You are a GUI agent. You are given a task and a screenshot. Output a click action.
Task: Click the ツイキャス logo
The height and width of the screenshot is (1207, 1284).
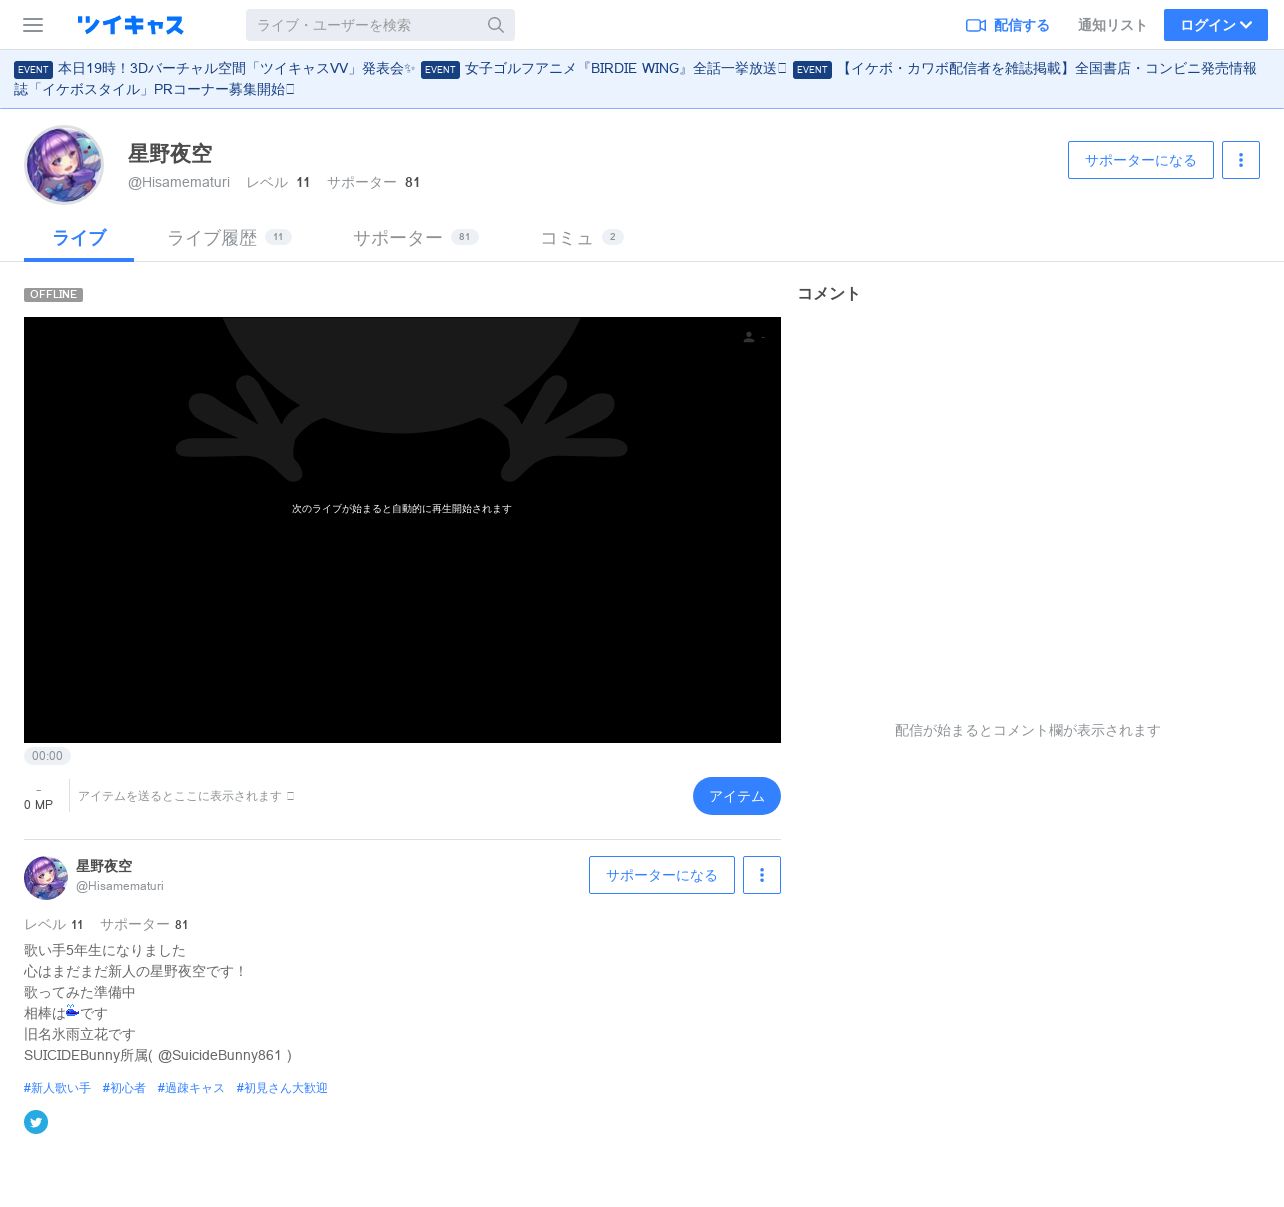tap(131, 25)
